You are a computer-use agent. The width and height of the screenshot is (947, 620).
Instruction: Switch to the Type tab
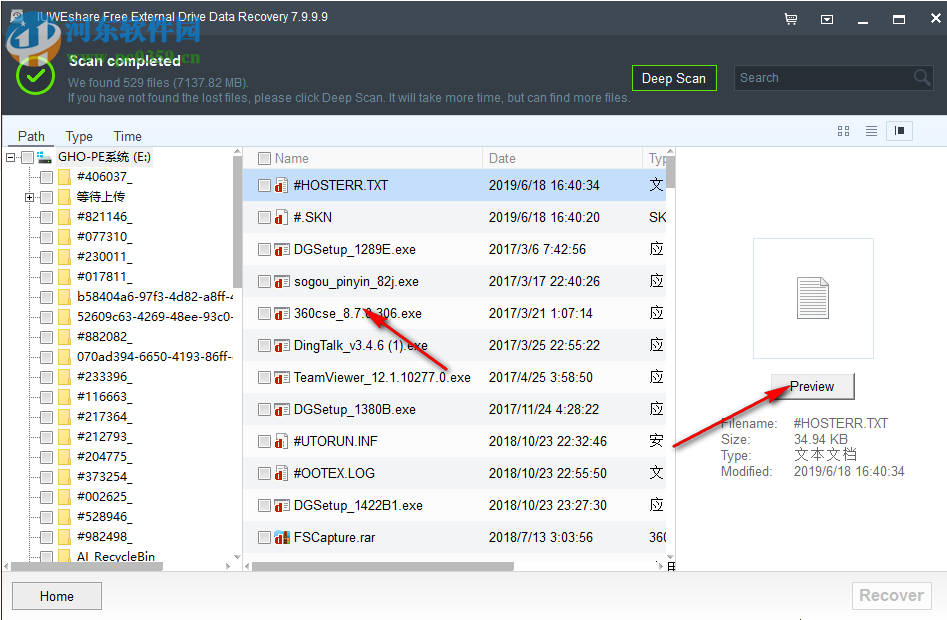pyautogui.click(x=79, y=136)
